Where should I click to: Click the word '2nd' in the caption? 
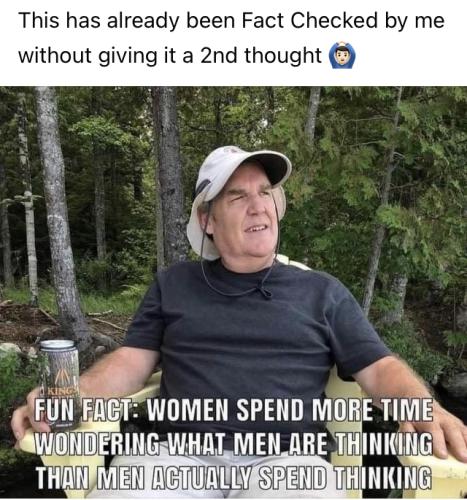(221, 55)
